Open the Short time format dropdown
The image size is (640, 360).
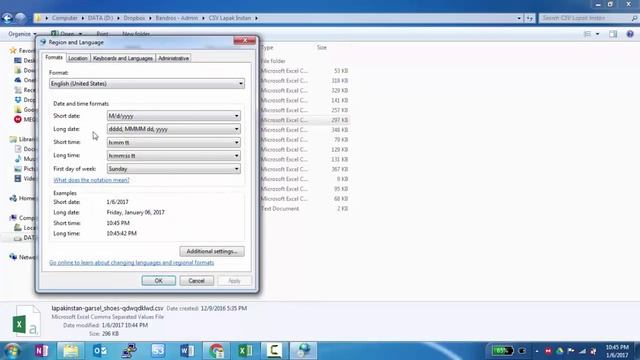[236, 142]
